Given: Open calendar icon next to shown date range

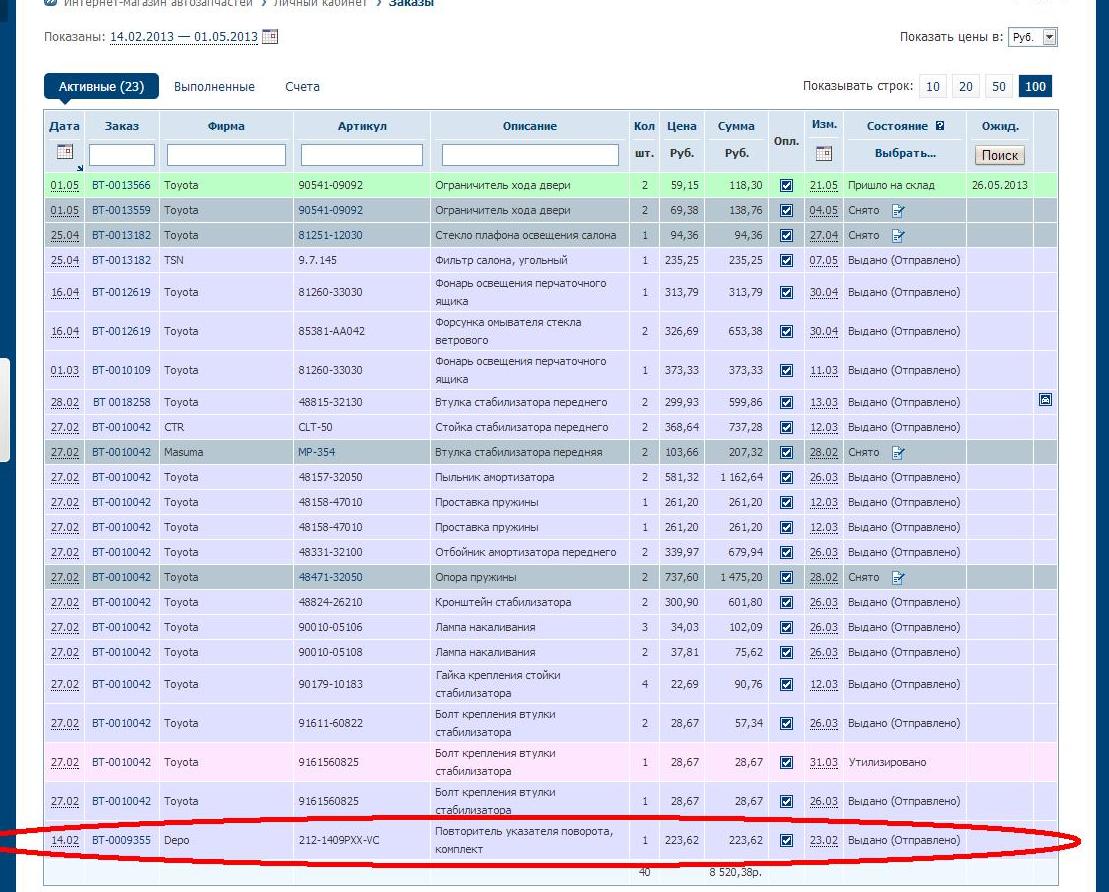Looking at the screenshot, I should point(270,37).
